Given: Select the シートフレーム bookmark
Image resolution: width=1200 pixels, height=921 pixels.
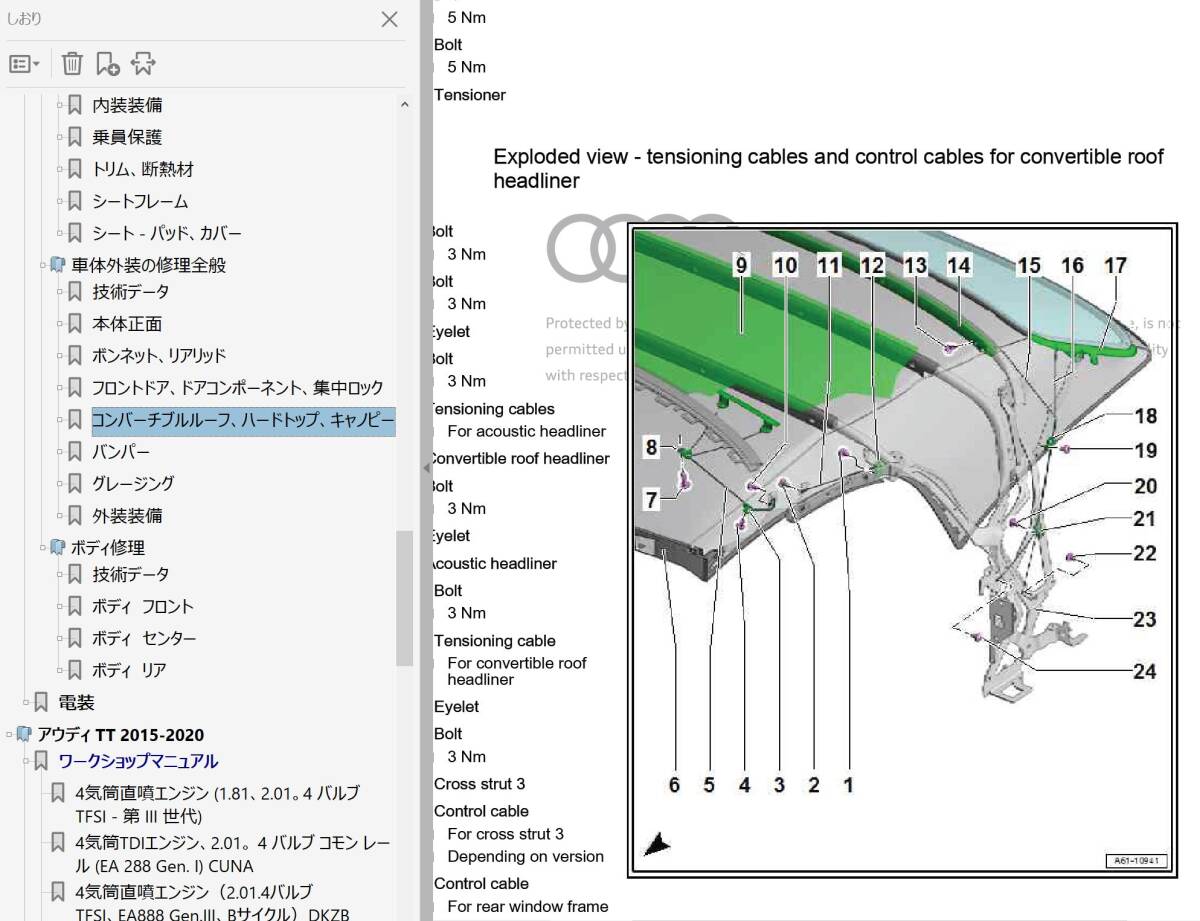Looking at the screenshot, I should pyautogui.click(x=140, y=201).
